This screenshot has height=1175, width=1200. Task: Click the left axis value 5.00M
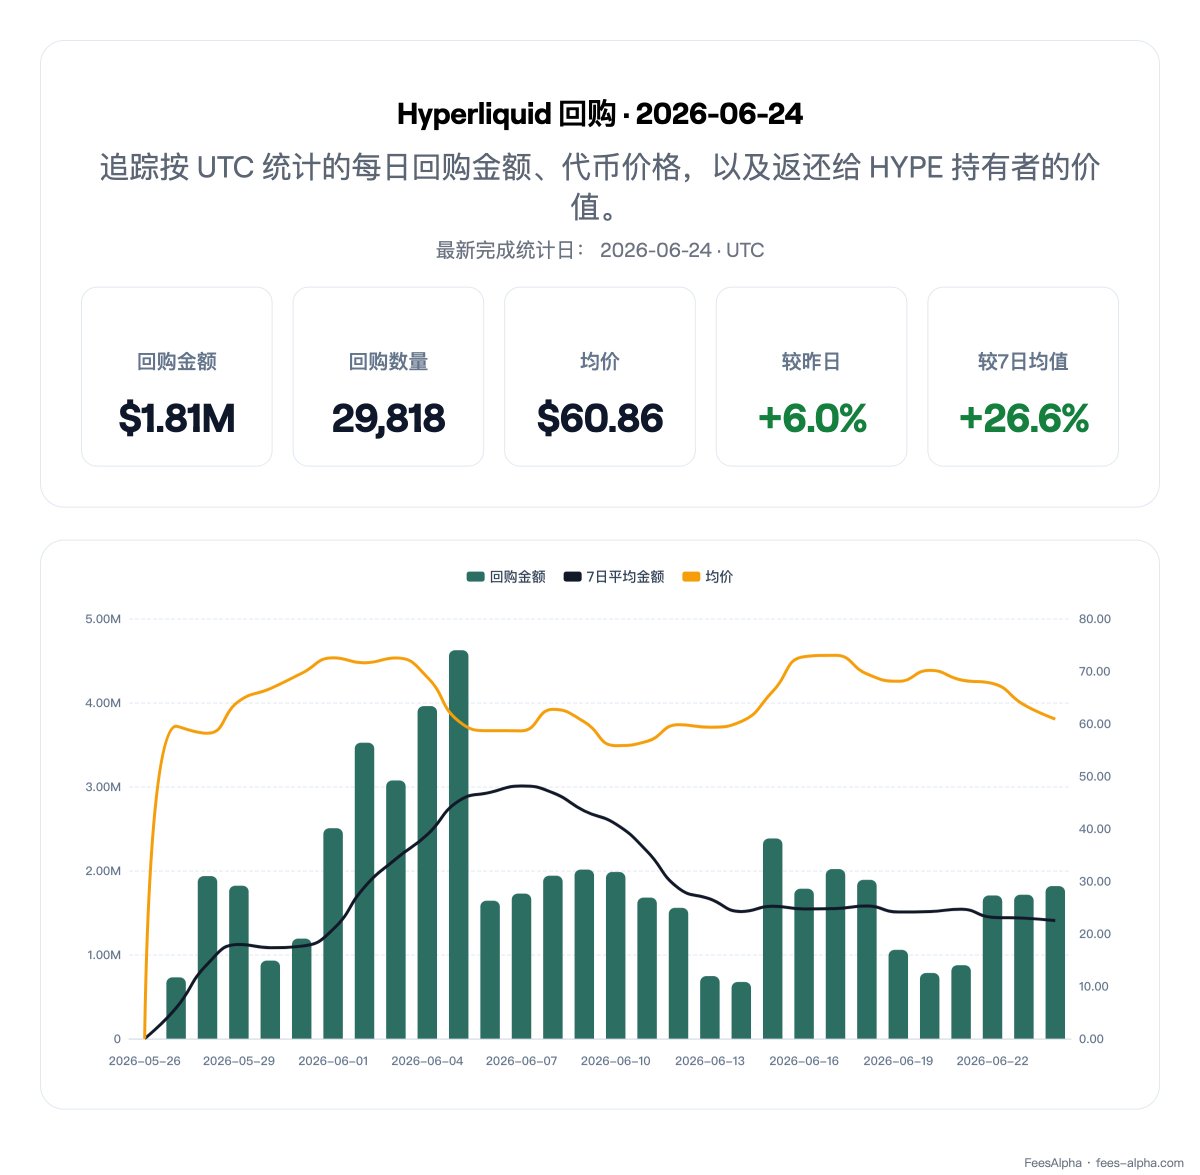pos(103,619)
